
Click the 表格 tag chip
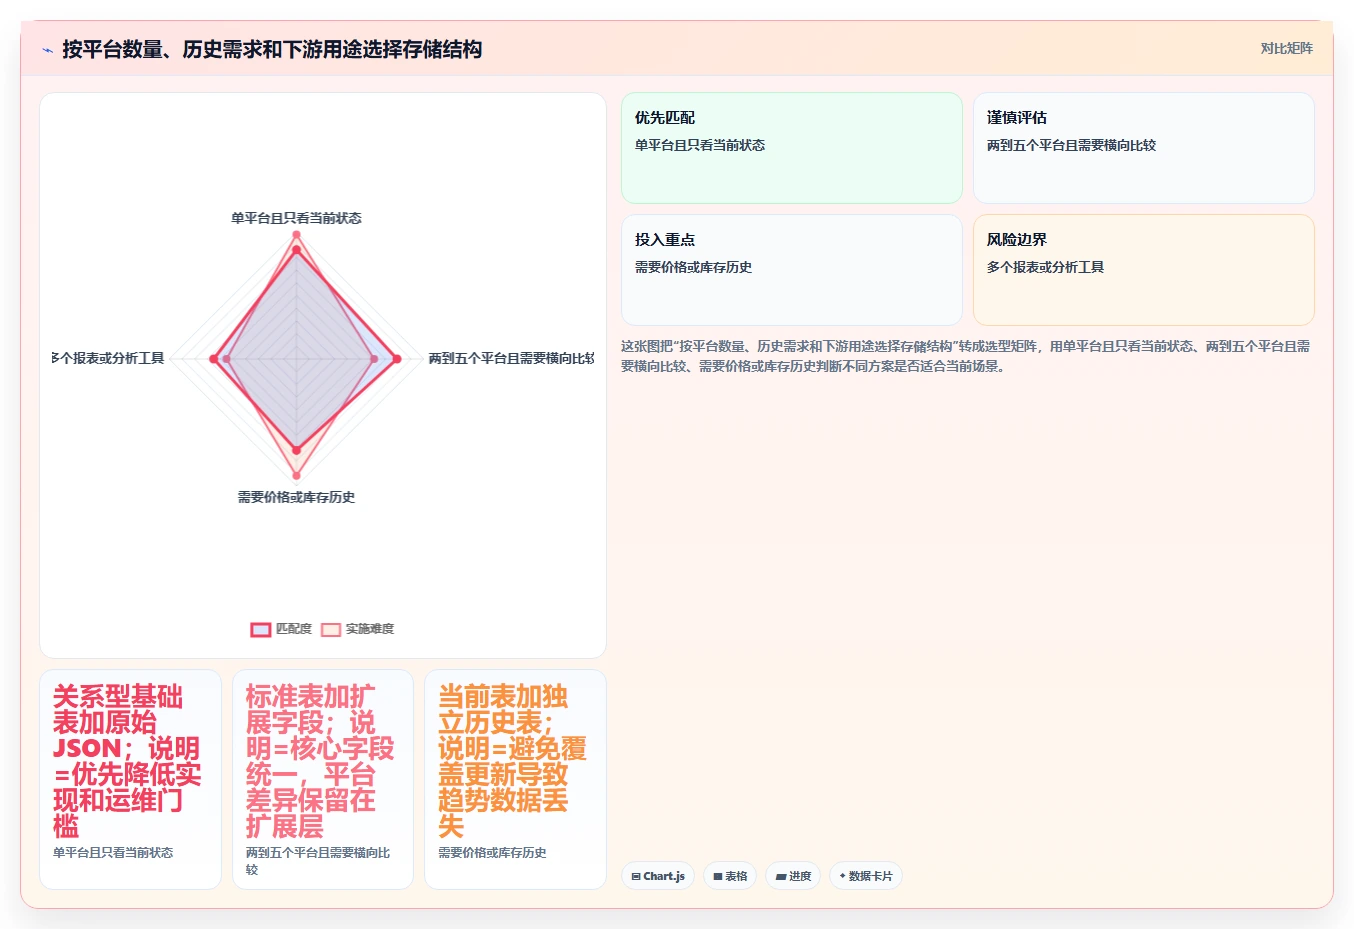click(x=730, y=876)
